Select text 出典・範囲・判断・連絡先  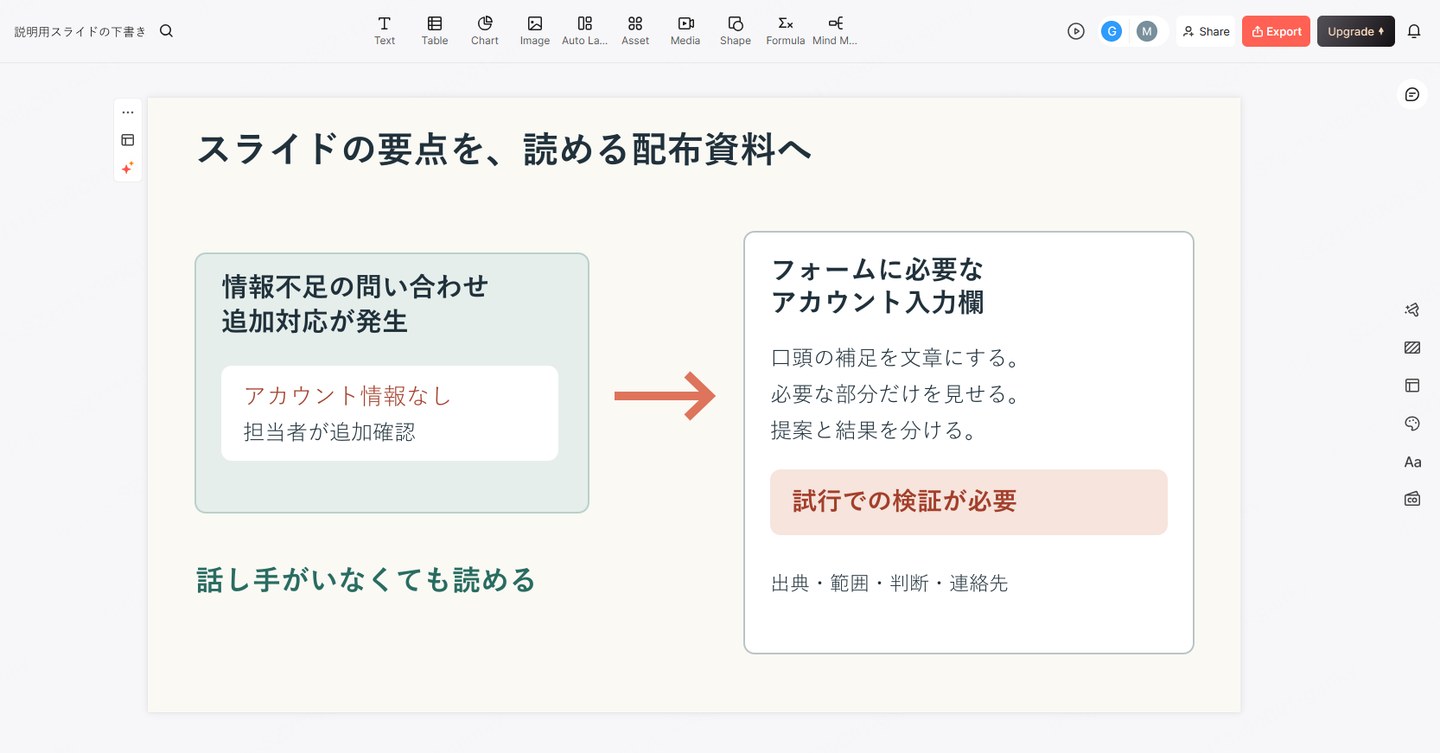coord(889,583)
